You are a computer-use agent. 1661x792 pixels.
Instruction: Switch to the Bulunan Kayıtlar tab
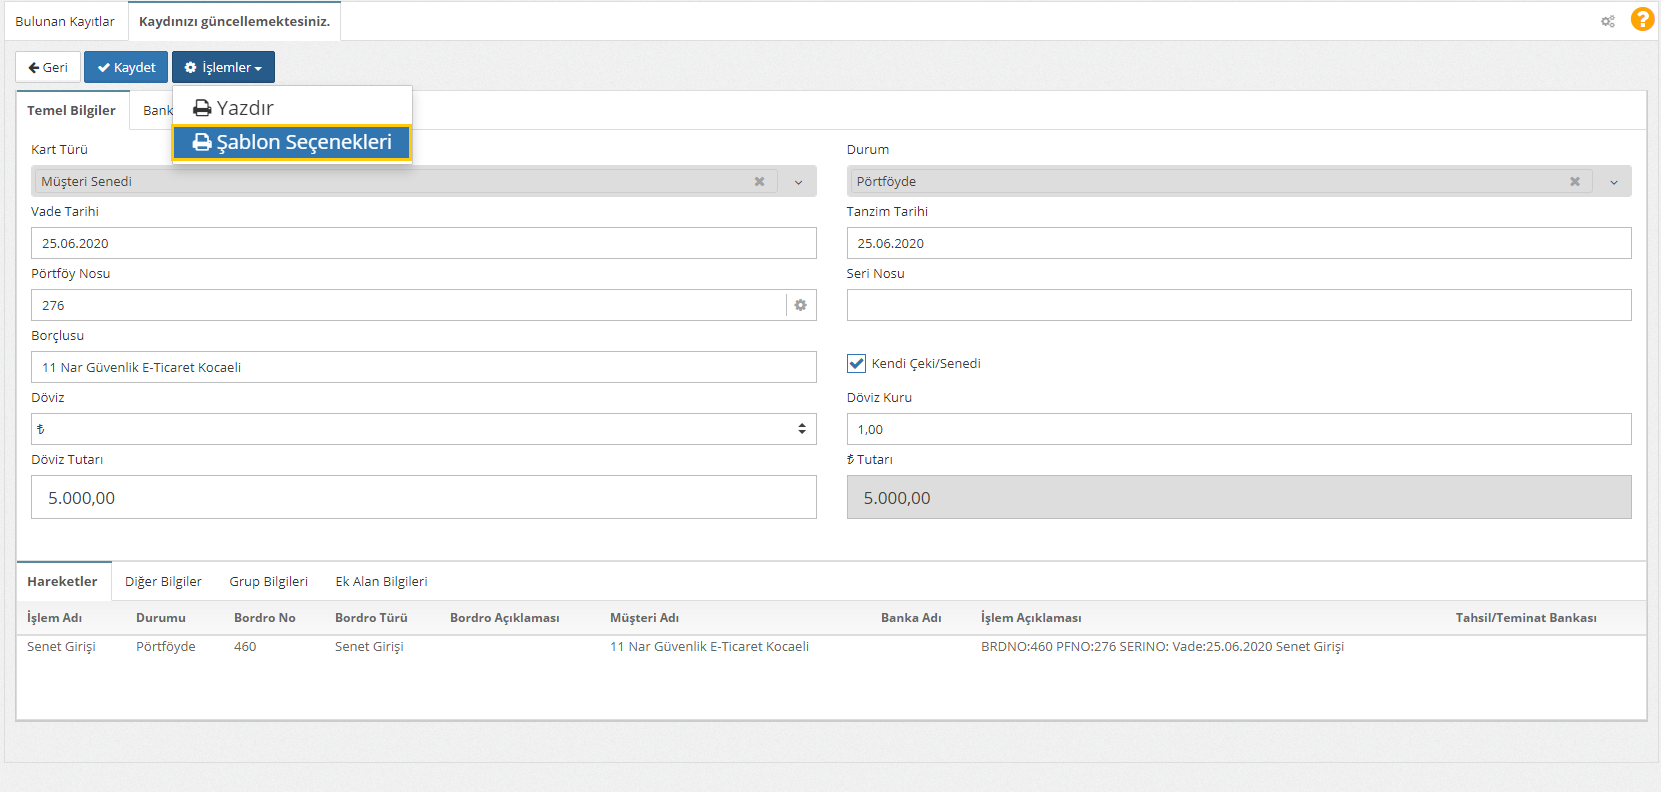point(65,21)
